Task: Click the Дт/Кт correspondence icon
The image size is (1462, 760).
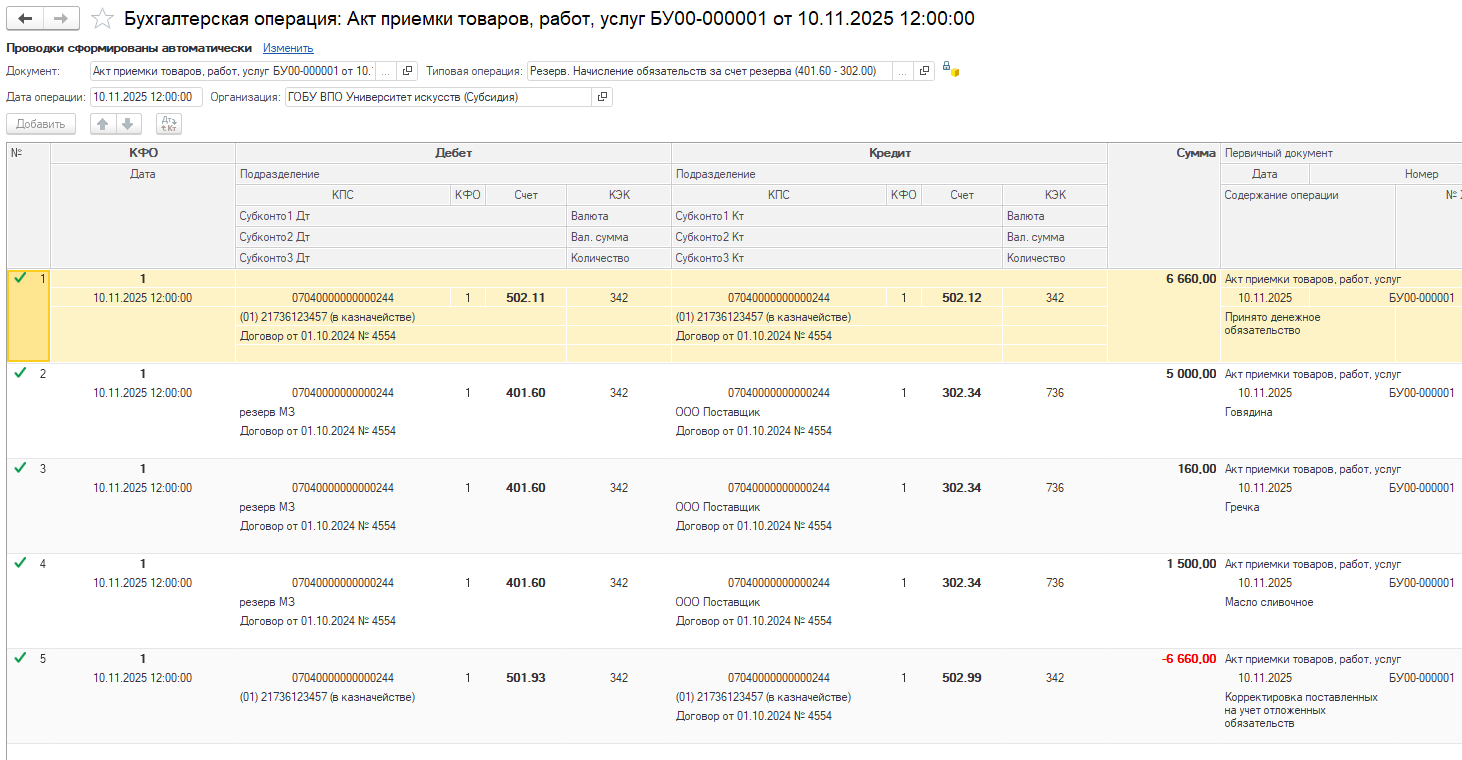Action: (x=169, y=124)
